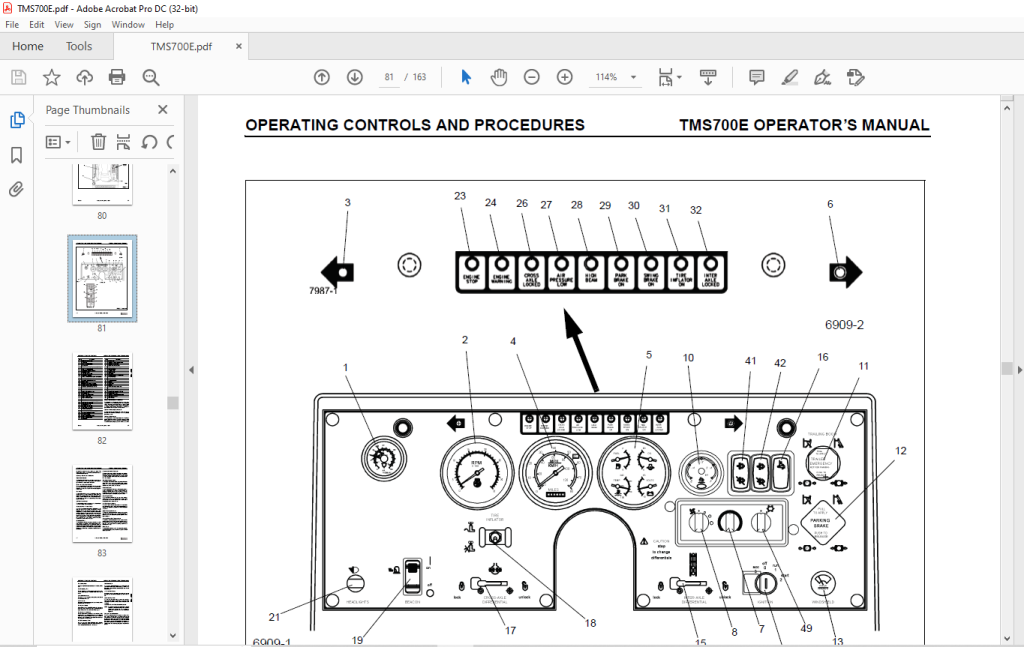Select the Highlight text pen tool
The image size is (1024, 647).
point(790,78)
